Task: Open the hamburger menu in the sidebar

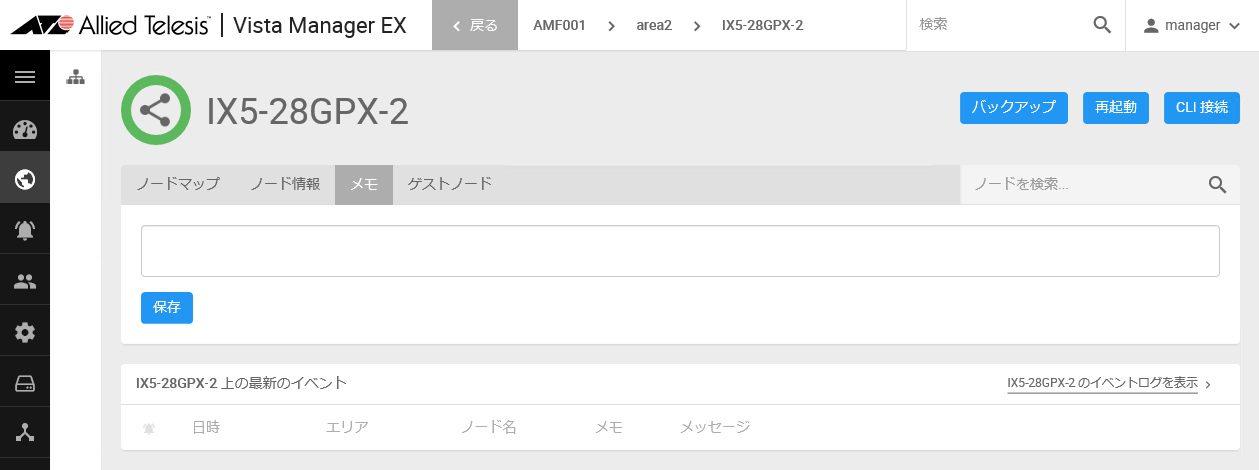Action: click(25, 76)
